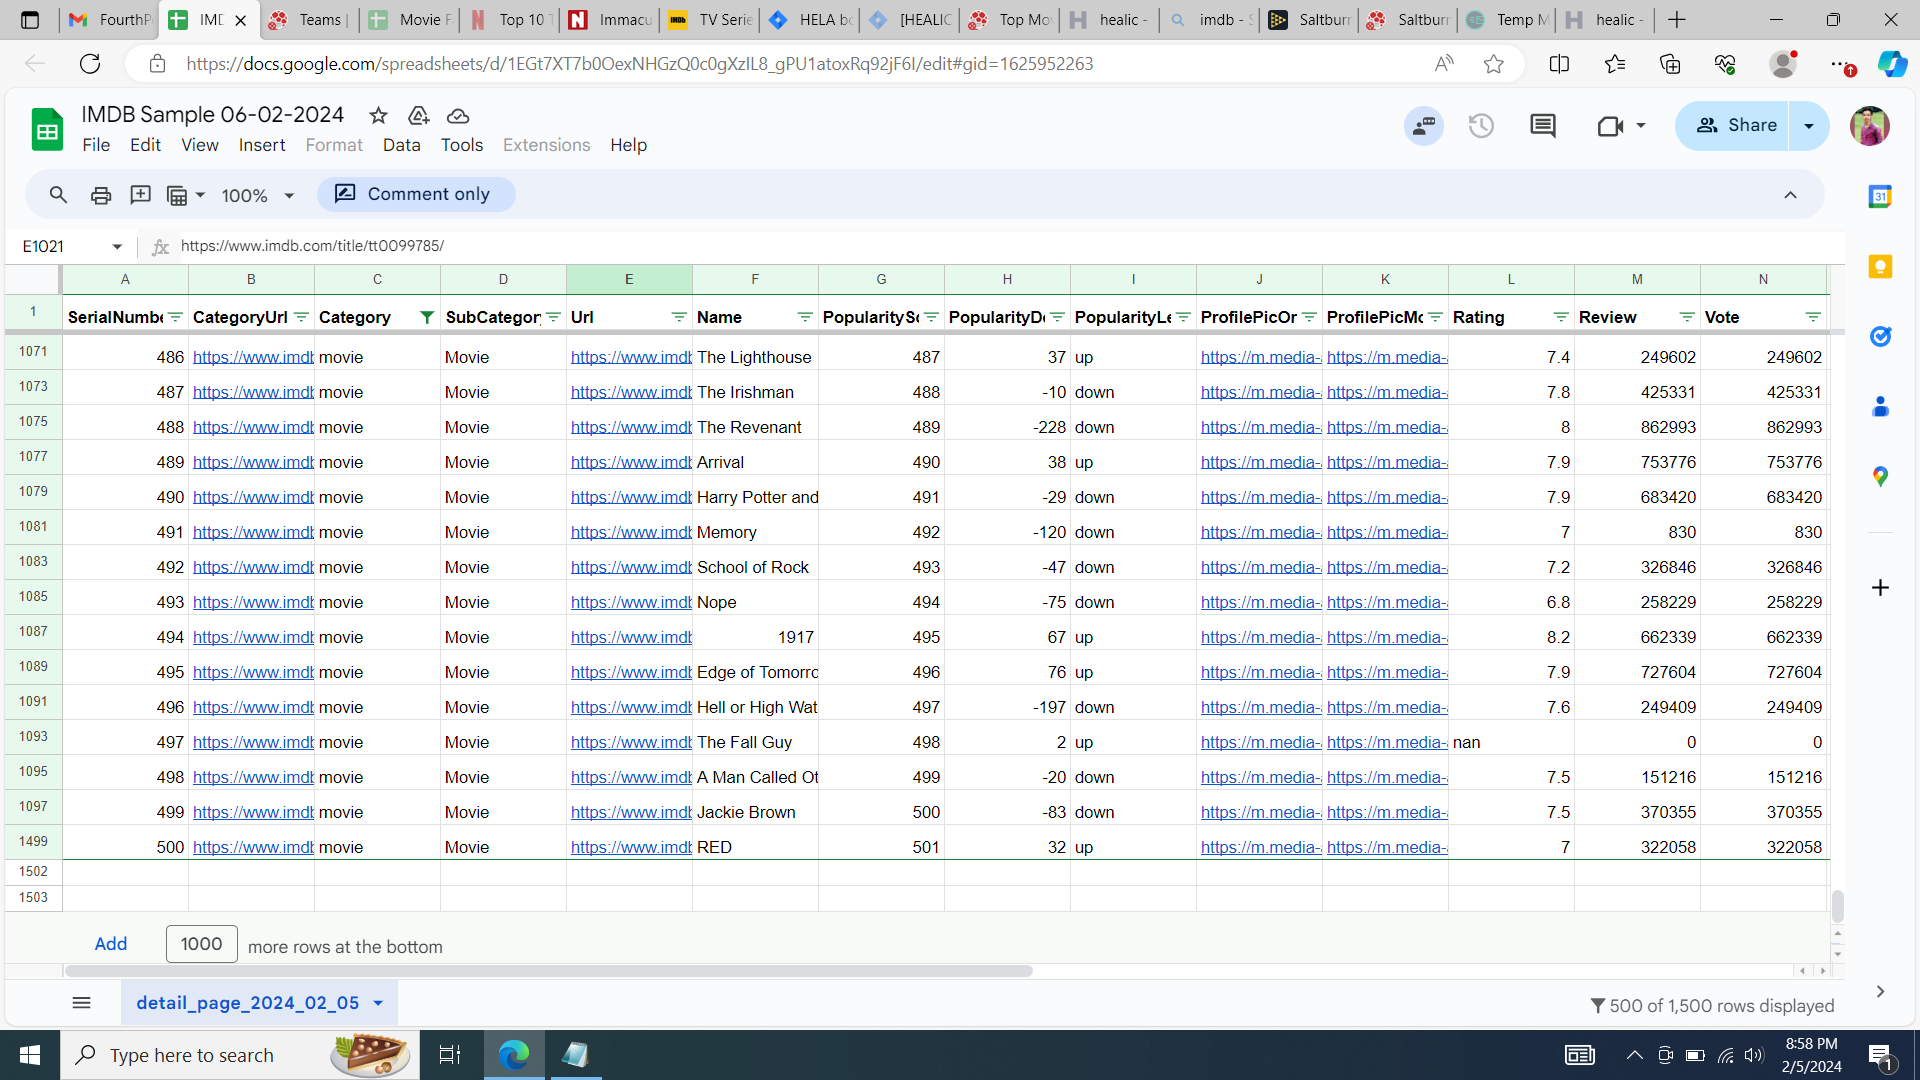Check cloud document status icon
Image resolution: width=1920 pixels, height=1080 pixels.
point(458,116)
